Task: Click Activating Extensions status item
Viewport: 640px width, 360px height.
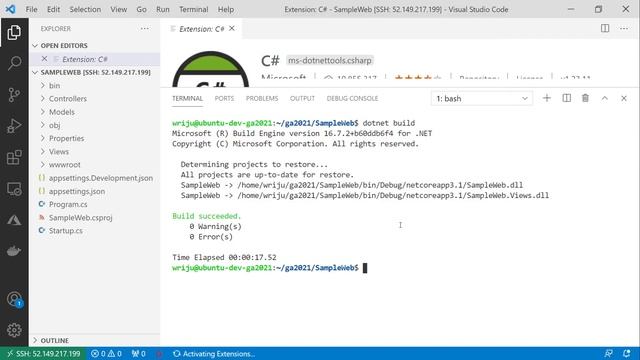Action: pyautogui.click(x=214, y=353)
